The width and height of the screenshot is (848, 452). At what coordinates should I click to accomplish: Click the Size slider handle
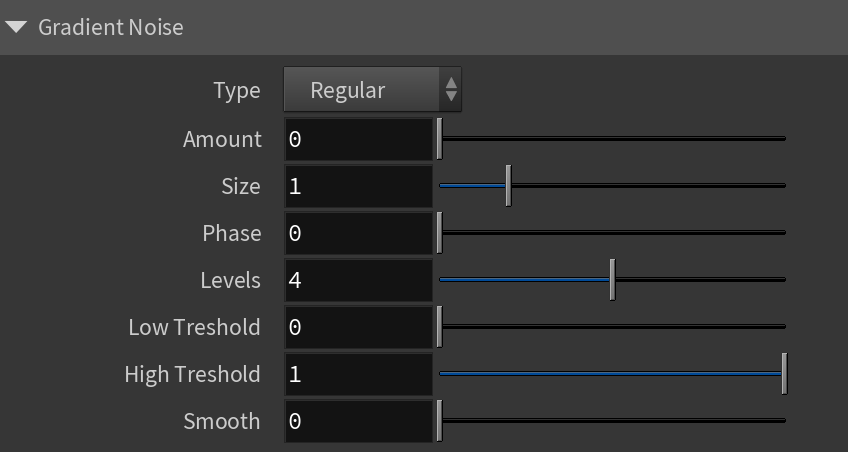pyautogui.click(x=508, y=186)
